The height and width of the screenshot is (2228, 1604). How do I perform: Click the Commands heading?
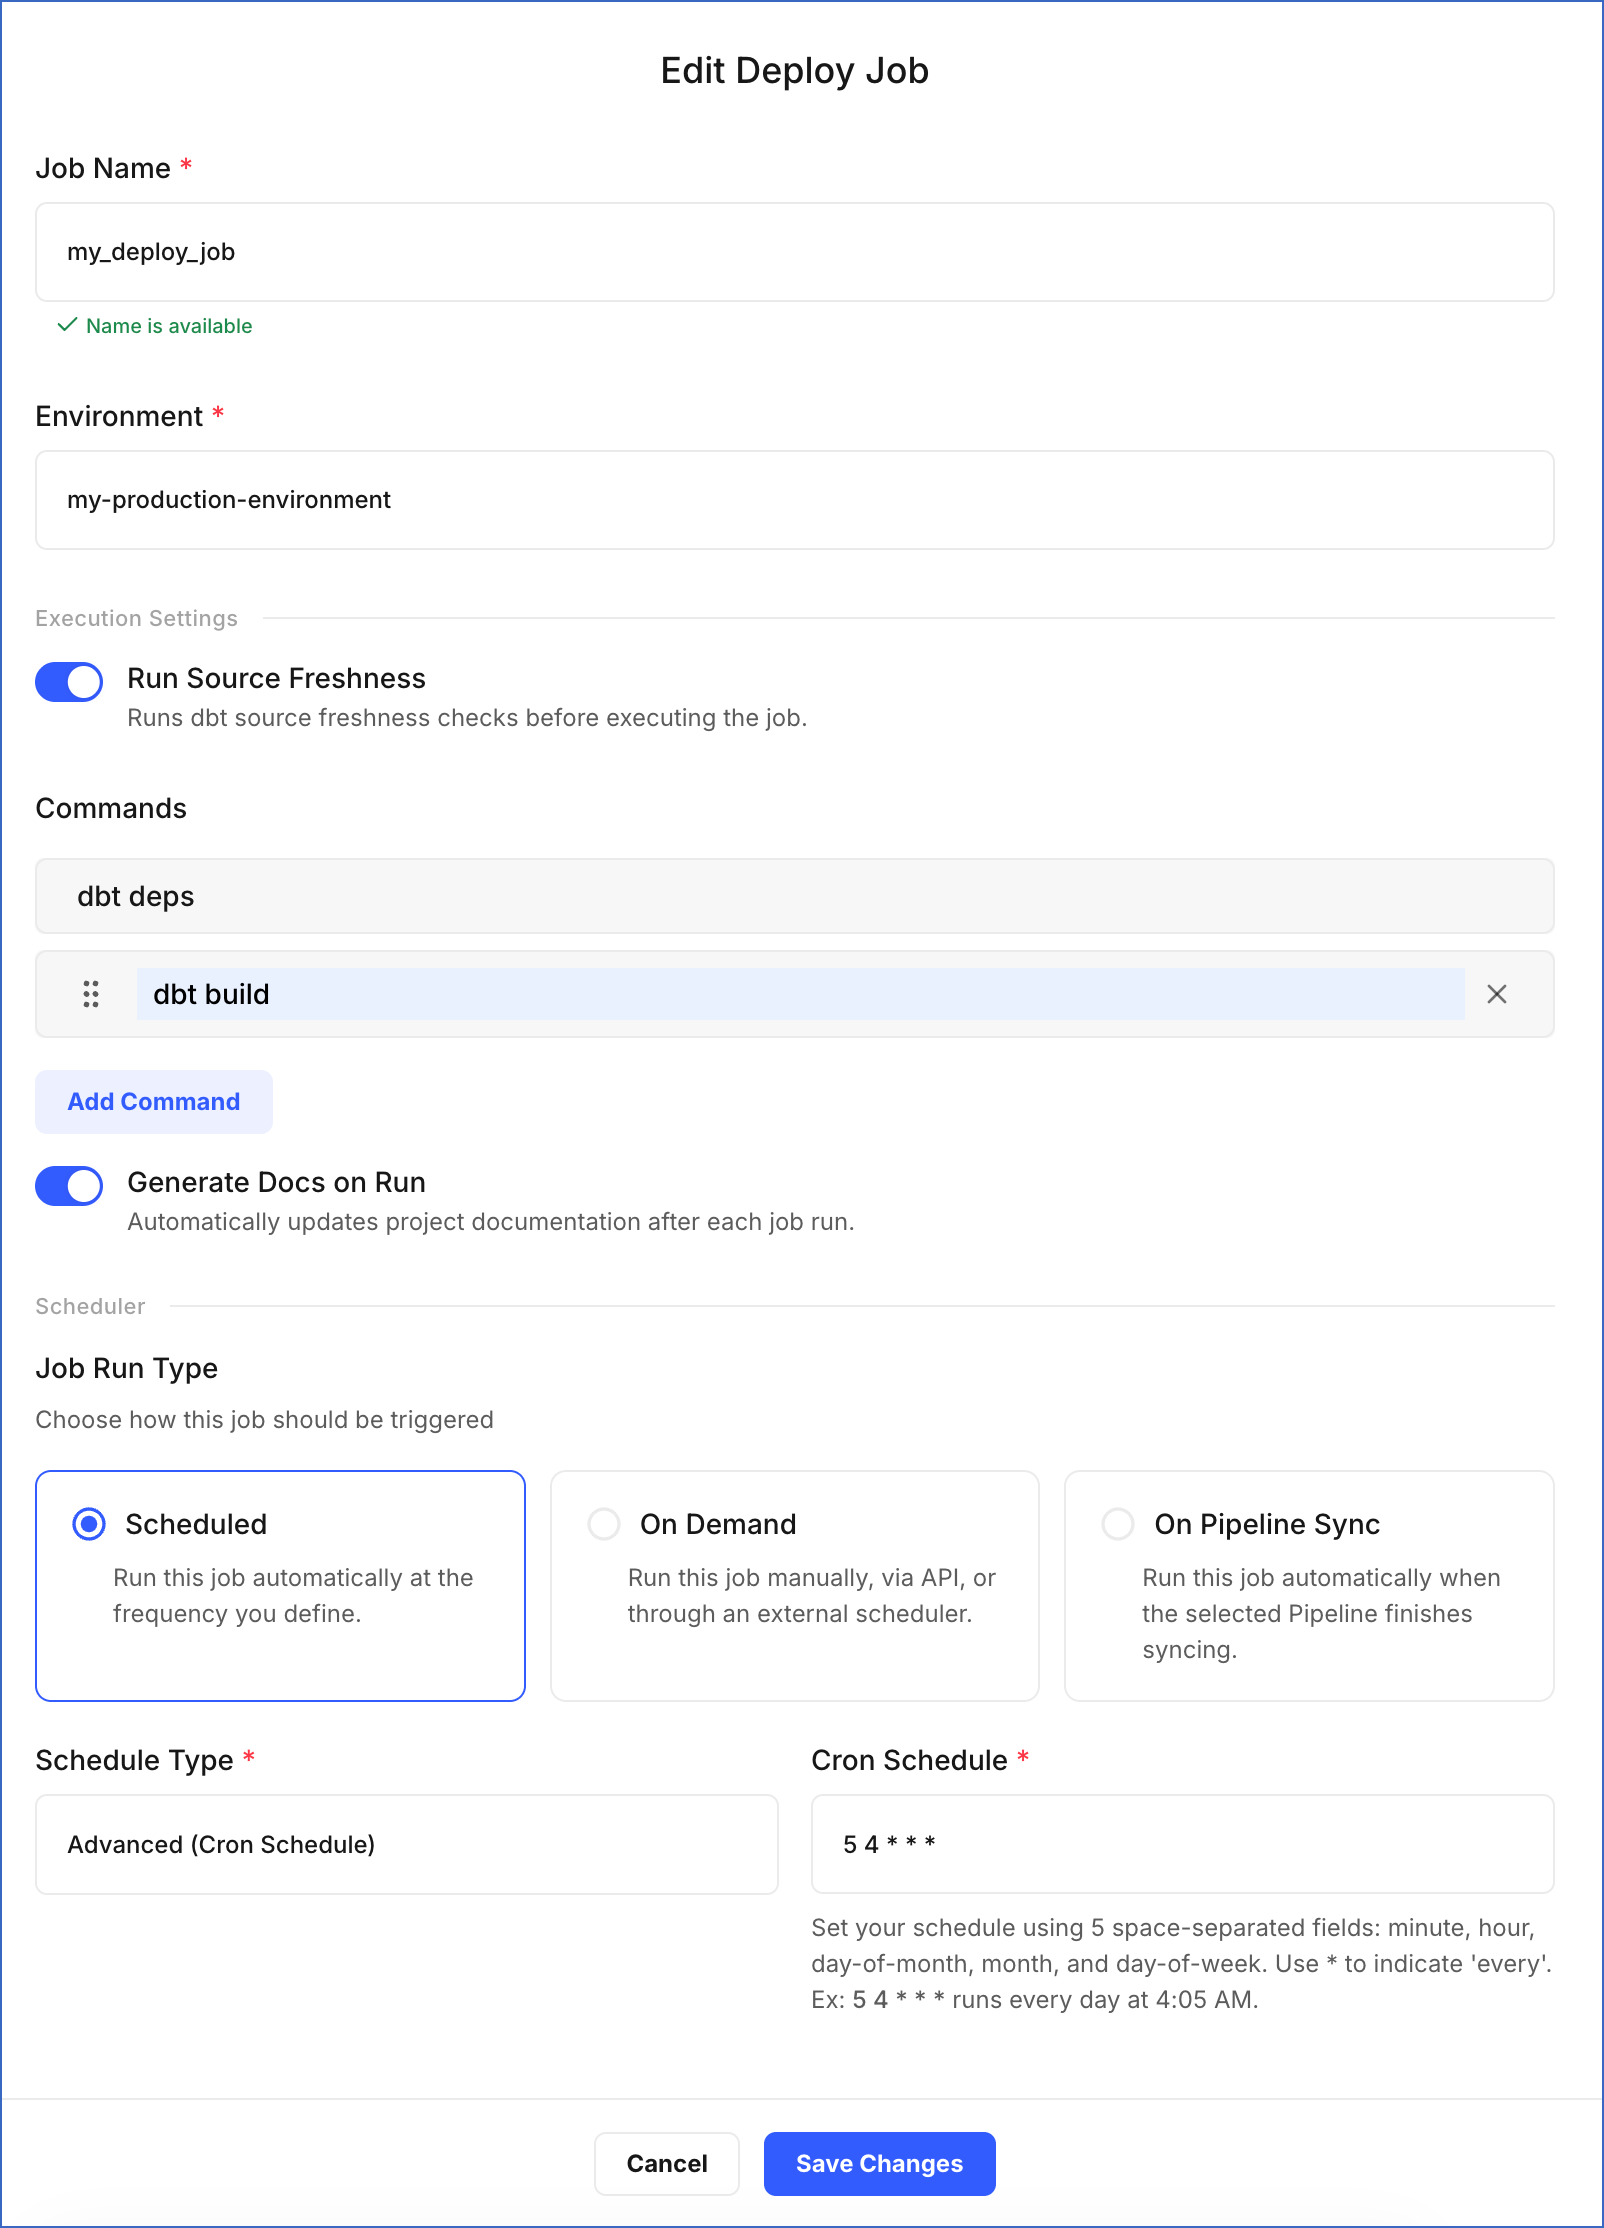point(111,808)
